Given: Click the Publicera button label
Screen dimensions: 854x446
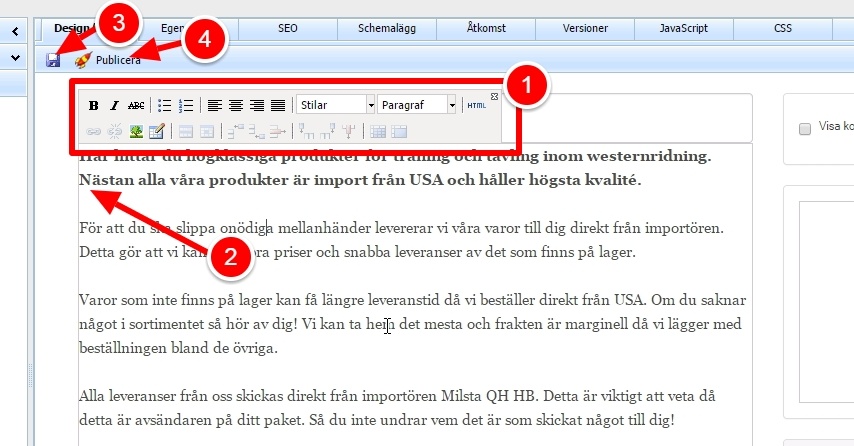Looking at the screenshot, I should coord(118,60).
